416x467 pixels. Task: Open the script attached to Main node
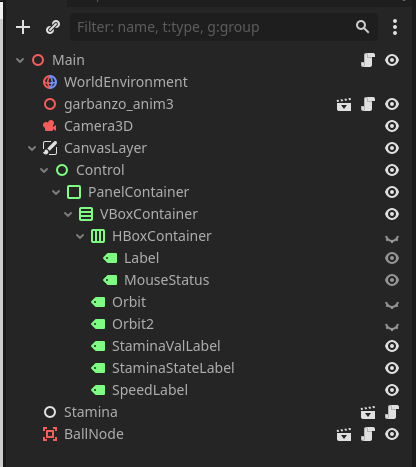coord(368,60)
